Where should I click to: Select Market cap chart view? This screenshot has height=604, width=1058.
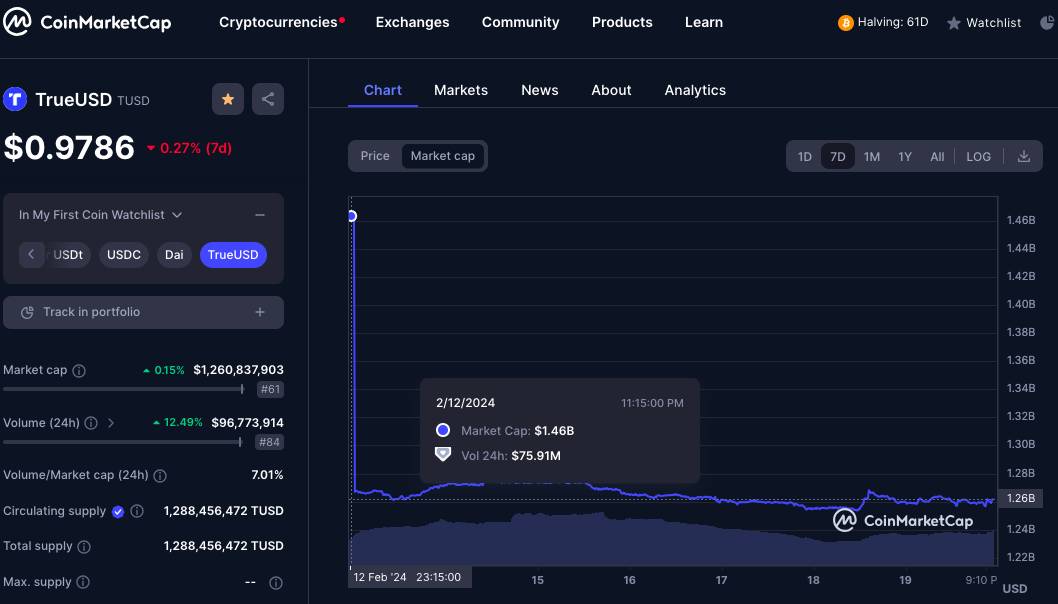(443, 156)
